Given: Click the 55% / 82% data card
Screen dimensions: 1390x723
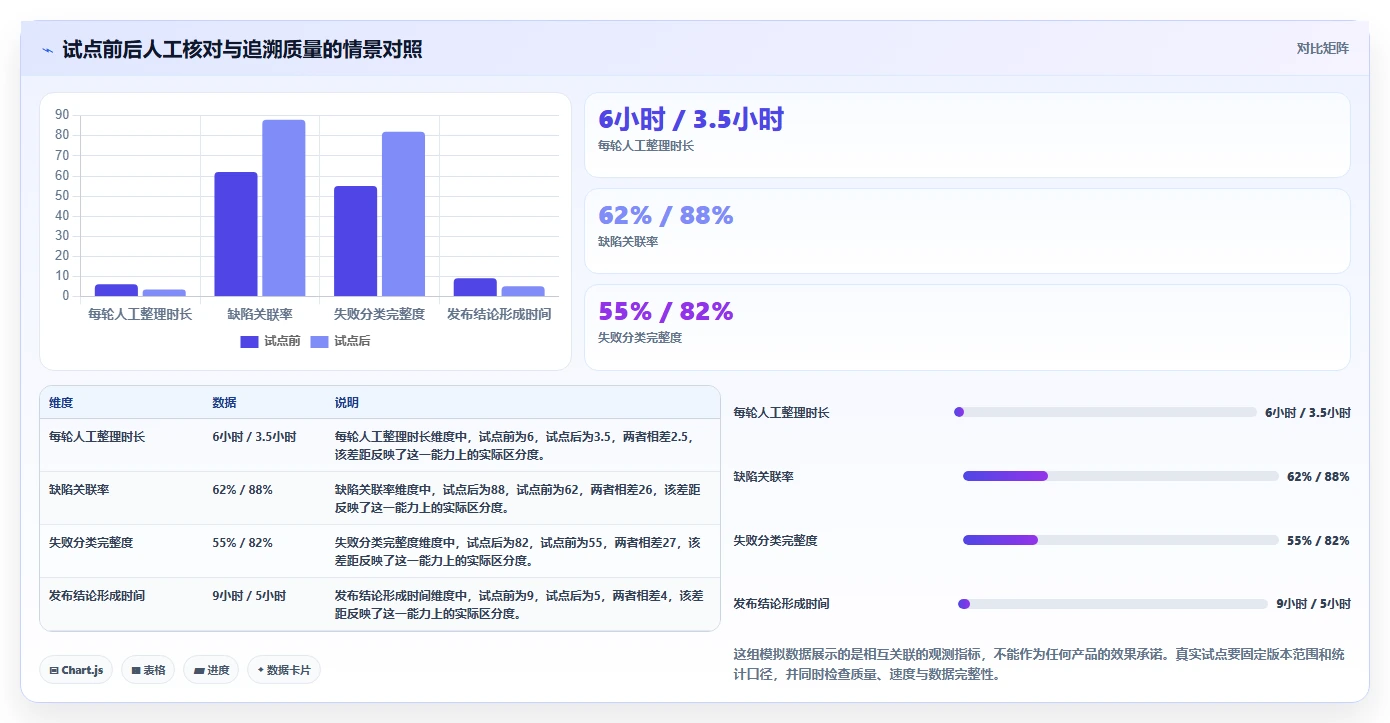Looking at the screenshot, I should point(967,327).
